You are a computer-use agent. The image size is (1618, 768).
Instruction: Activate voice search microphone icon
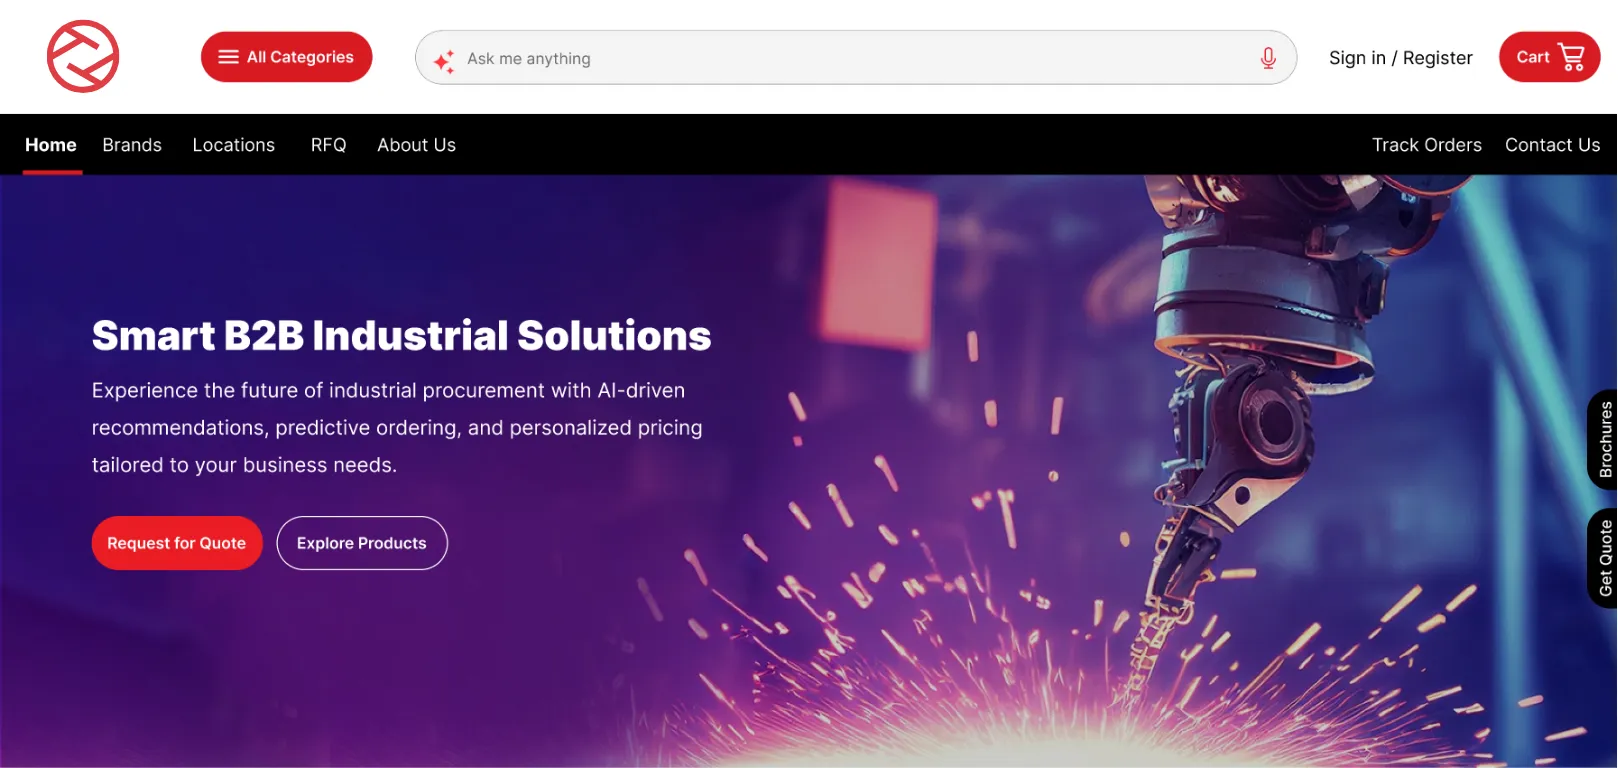[x=1268, y=58]
